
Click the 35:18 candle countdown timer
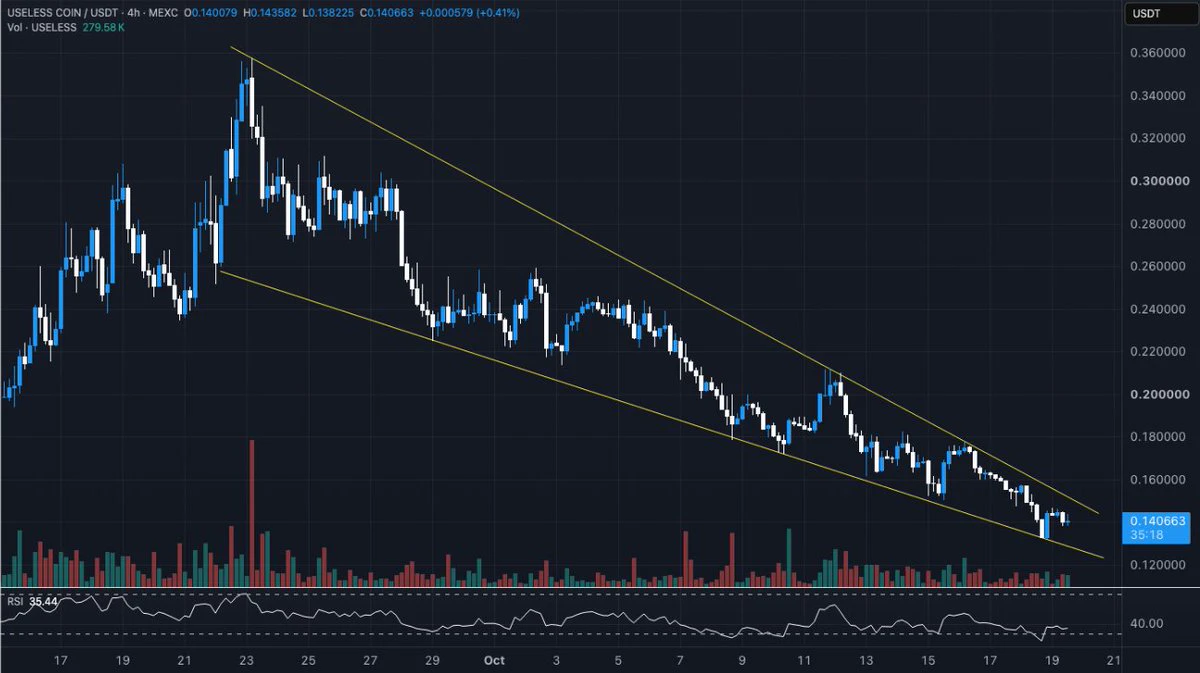point(1145,535)
